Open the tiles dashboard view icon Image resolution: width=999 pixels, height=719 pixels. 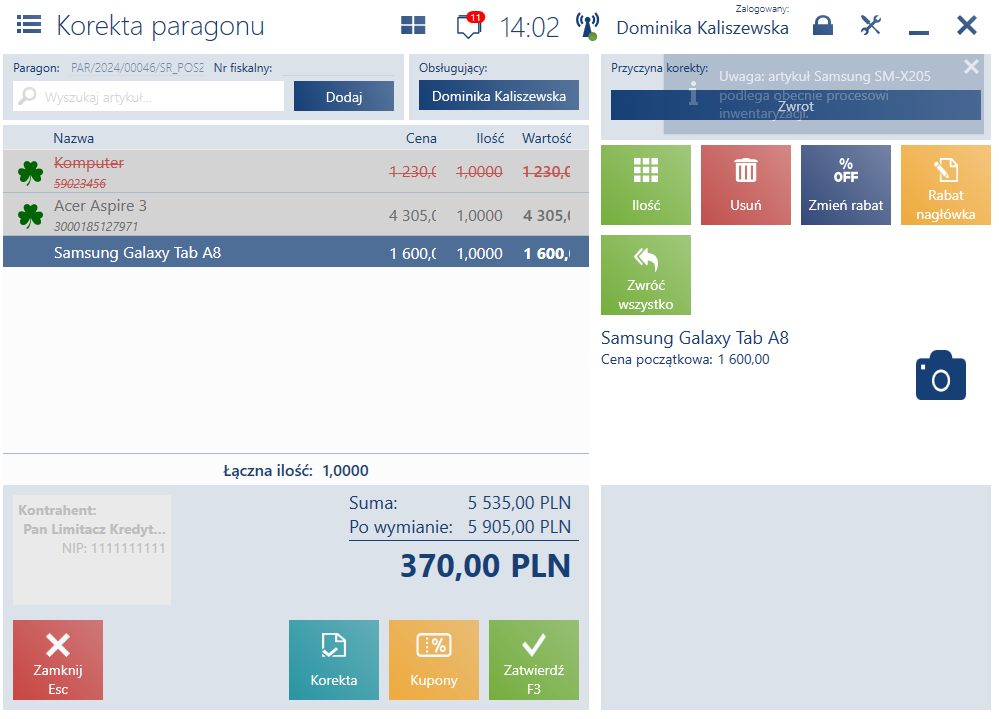tap(413, 25)
